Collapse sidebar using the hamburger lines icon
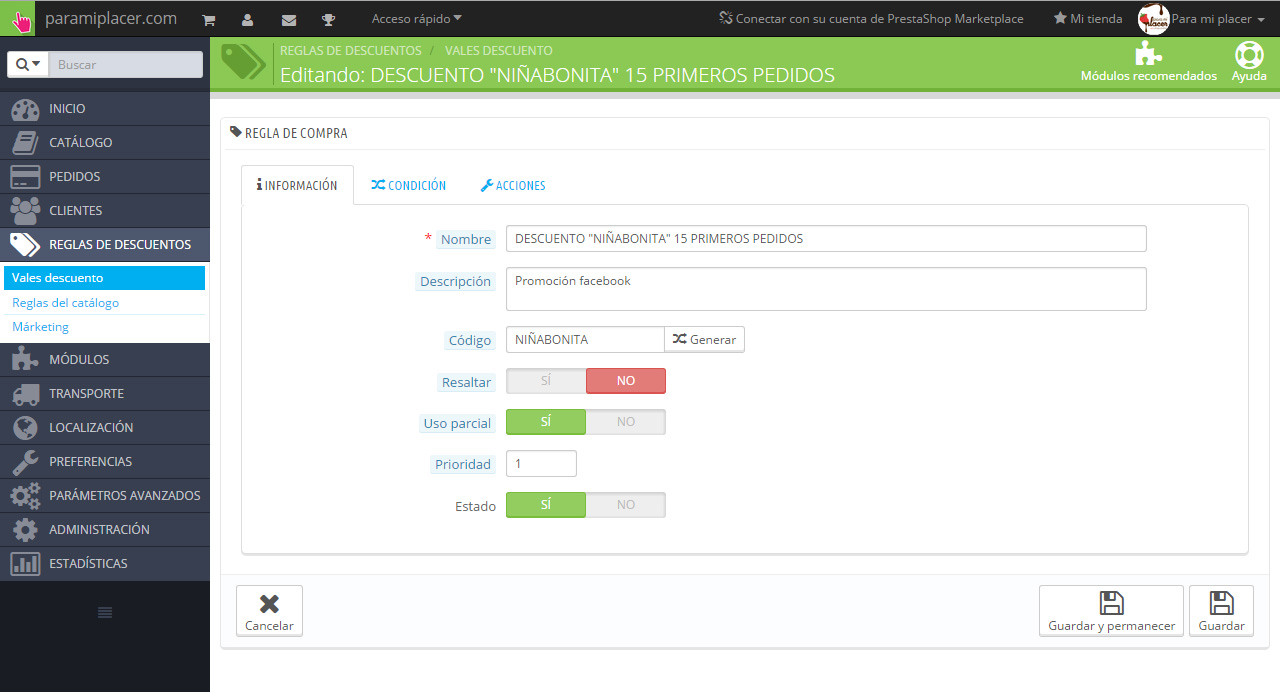Viewport: 1280px width, 692px height. coord(105,612)
